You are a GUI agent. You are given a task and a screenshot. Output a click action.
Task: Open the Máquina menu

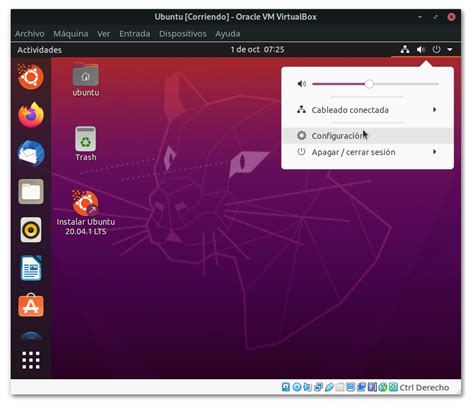71,34
